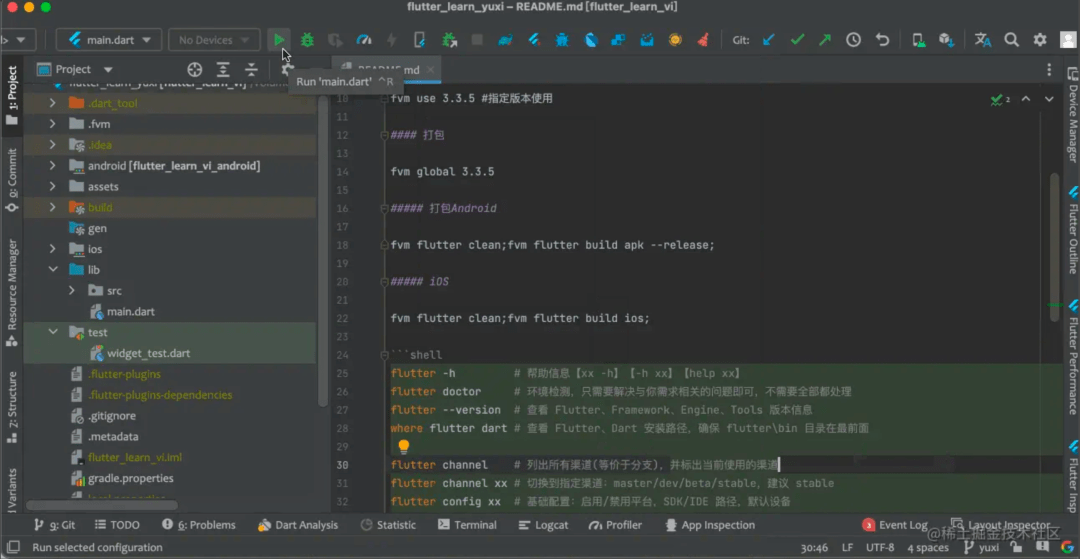Start debugging with the green bug icon
The width and height of the screenshot is (1080, 559).
(x=307, y=40)
